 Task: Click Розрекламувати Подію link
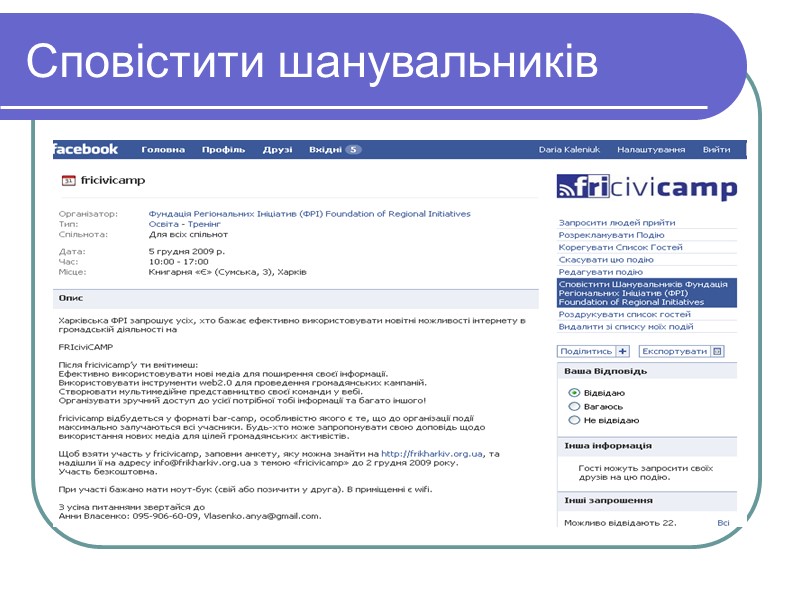611,235
